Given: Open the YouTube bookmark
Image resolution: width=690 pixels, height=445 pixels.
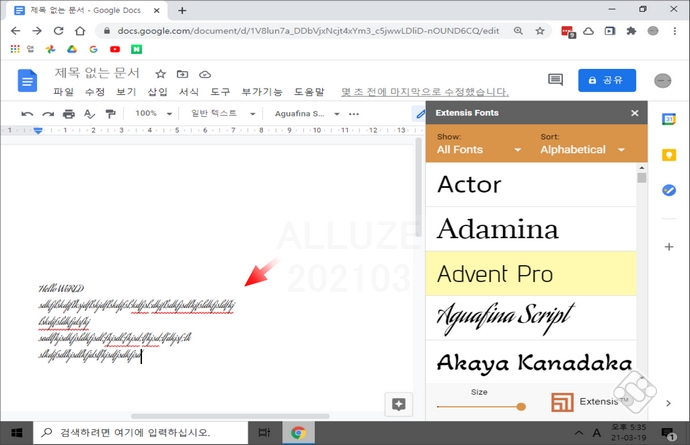Looking at the screenshot, I should pyautogui.click(x=115, y=49).
